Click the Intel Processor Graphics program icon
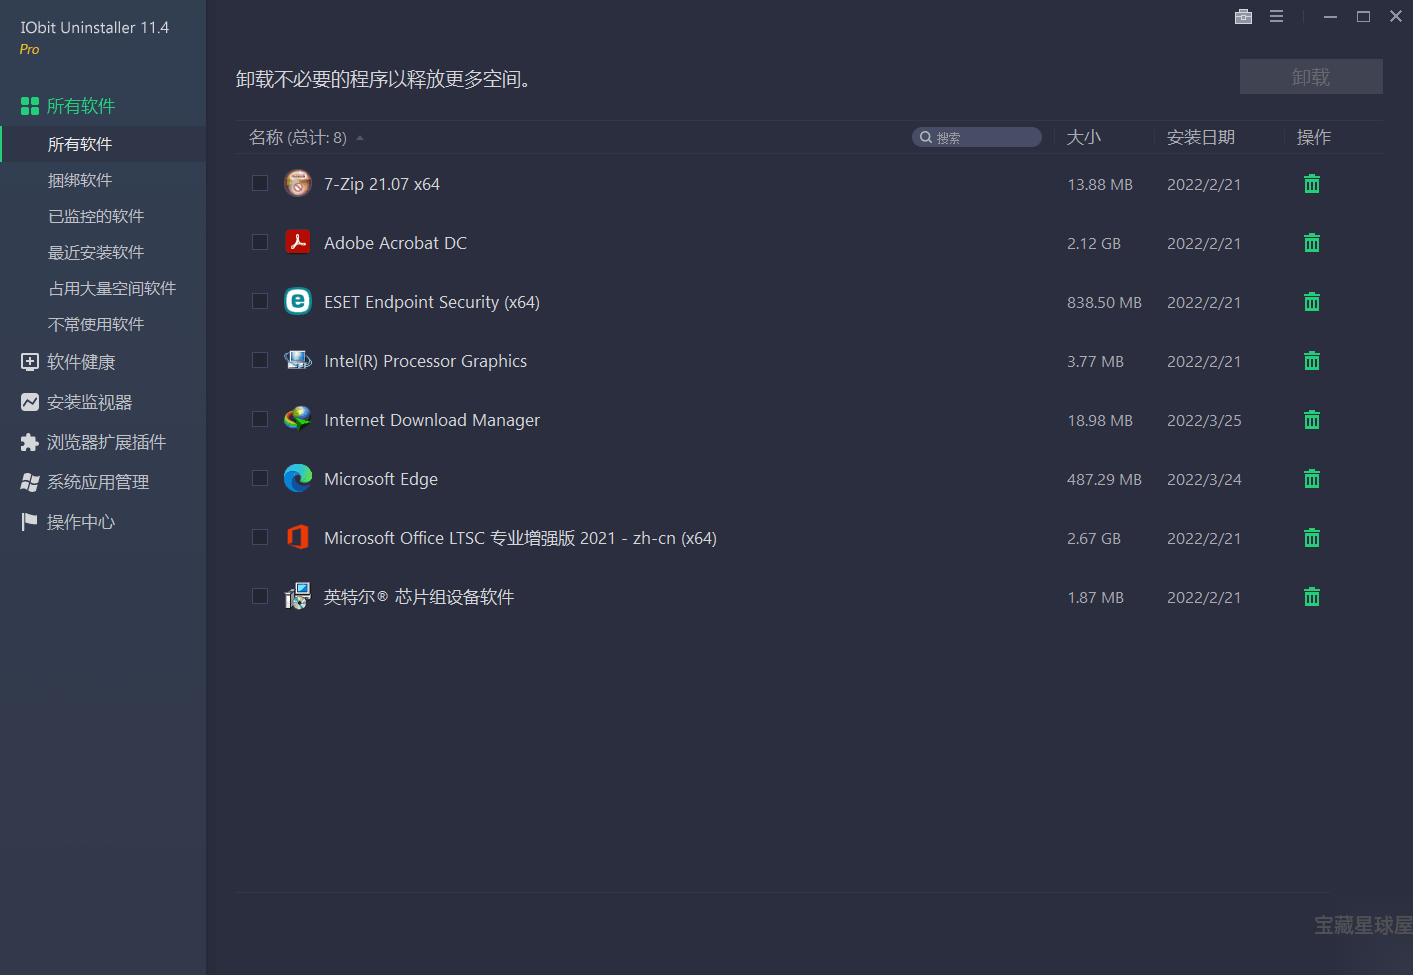The height and width of the screenshot is (975, 1413). pyautogui.click(x=298, y=360)
